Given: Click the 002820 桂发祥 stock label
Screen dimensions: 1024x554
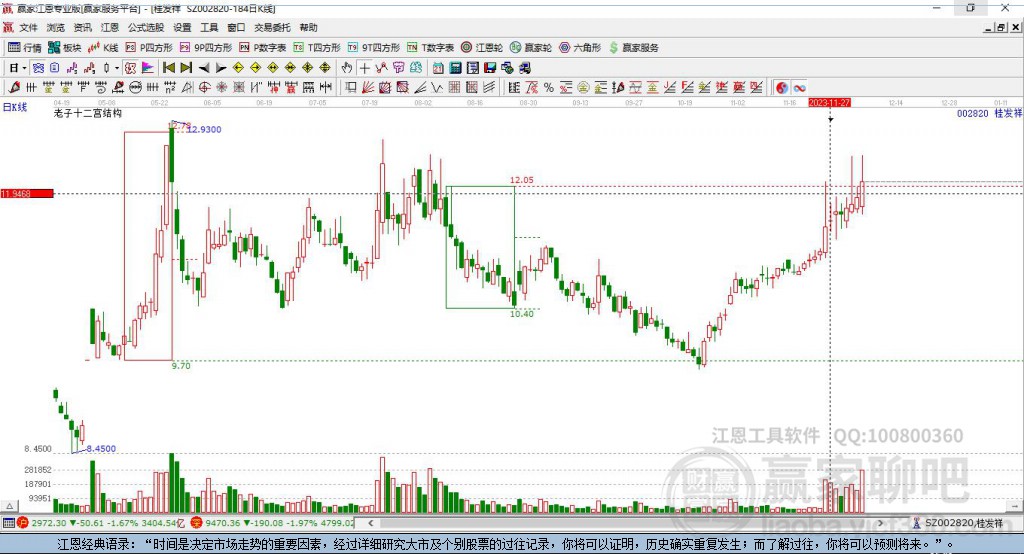Looking at the screenshot, I should pos(989,114).
